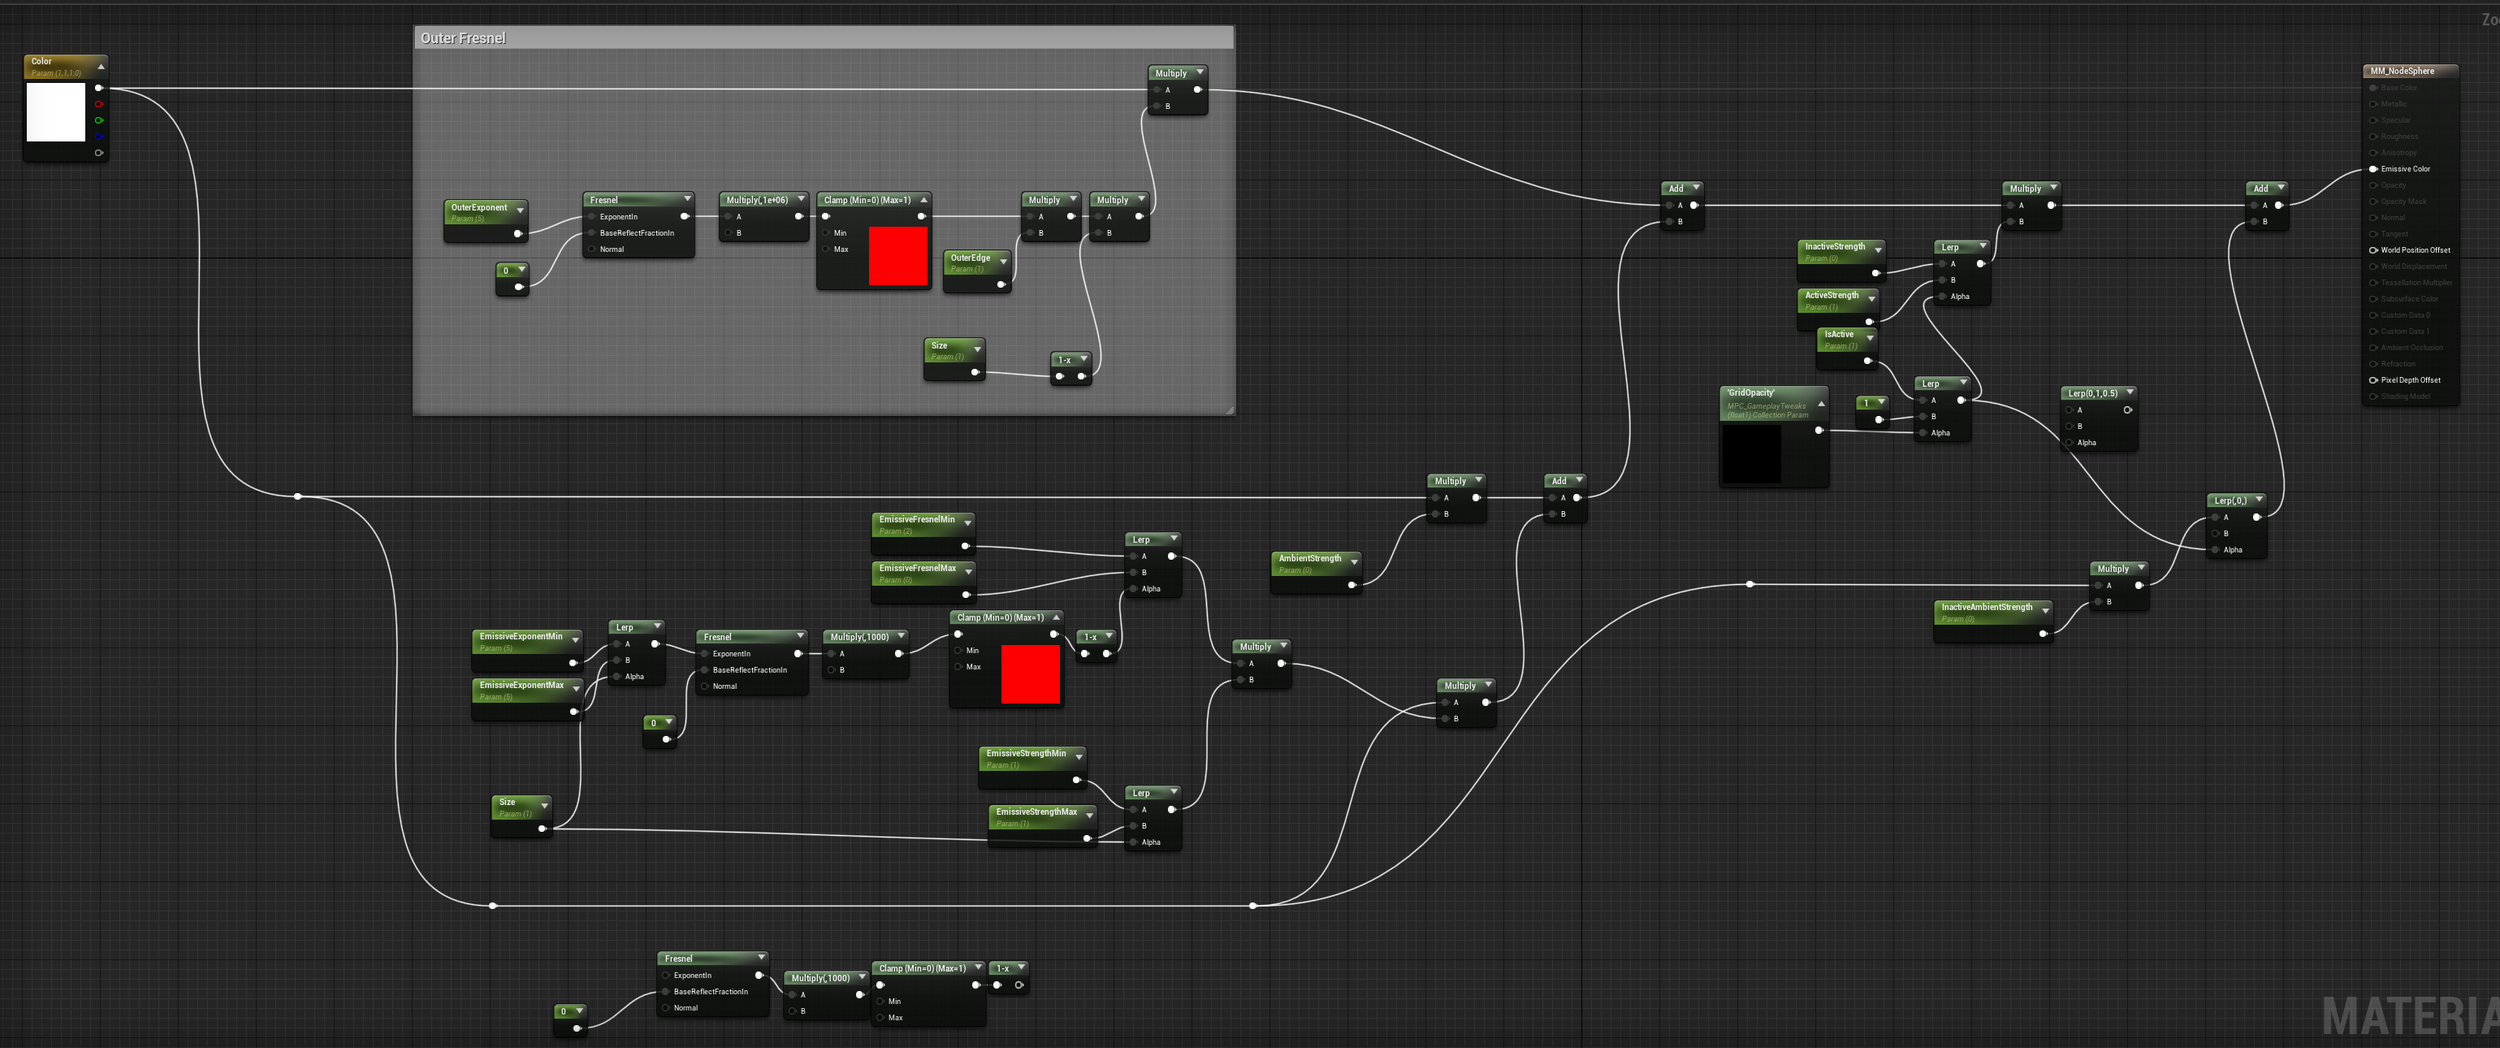Collapse the GridOpacity node preview arrow
The width and height of the screenshot is (2500, 1048).
[1821, 404]
